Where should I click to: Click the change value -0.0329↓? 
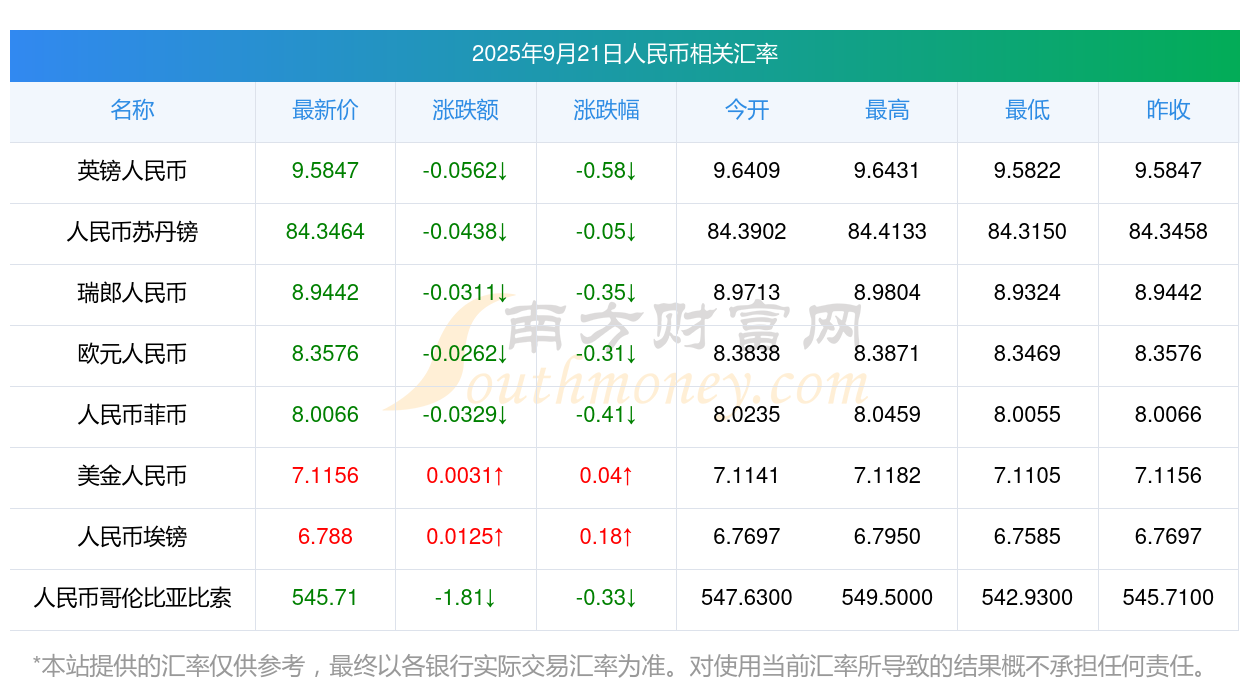tap(465, 415)
